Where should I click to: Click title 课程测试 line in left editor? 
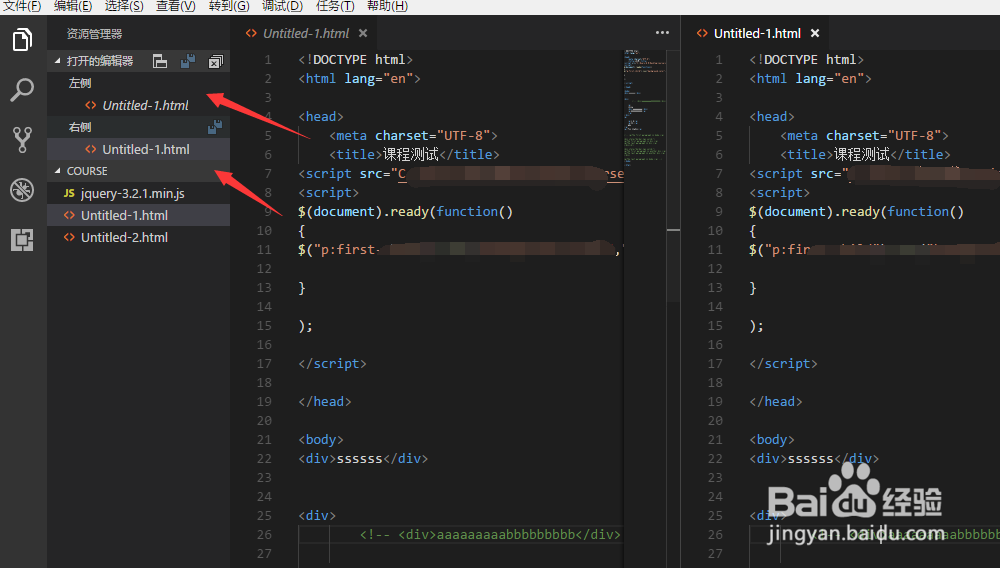414,154
